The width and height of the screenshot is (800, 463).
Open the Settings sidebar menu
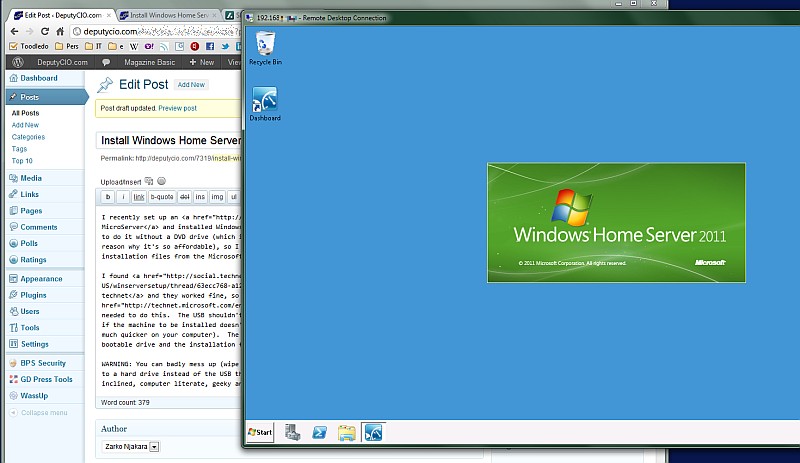(35, 344)
